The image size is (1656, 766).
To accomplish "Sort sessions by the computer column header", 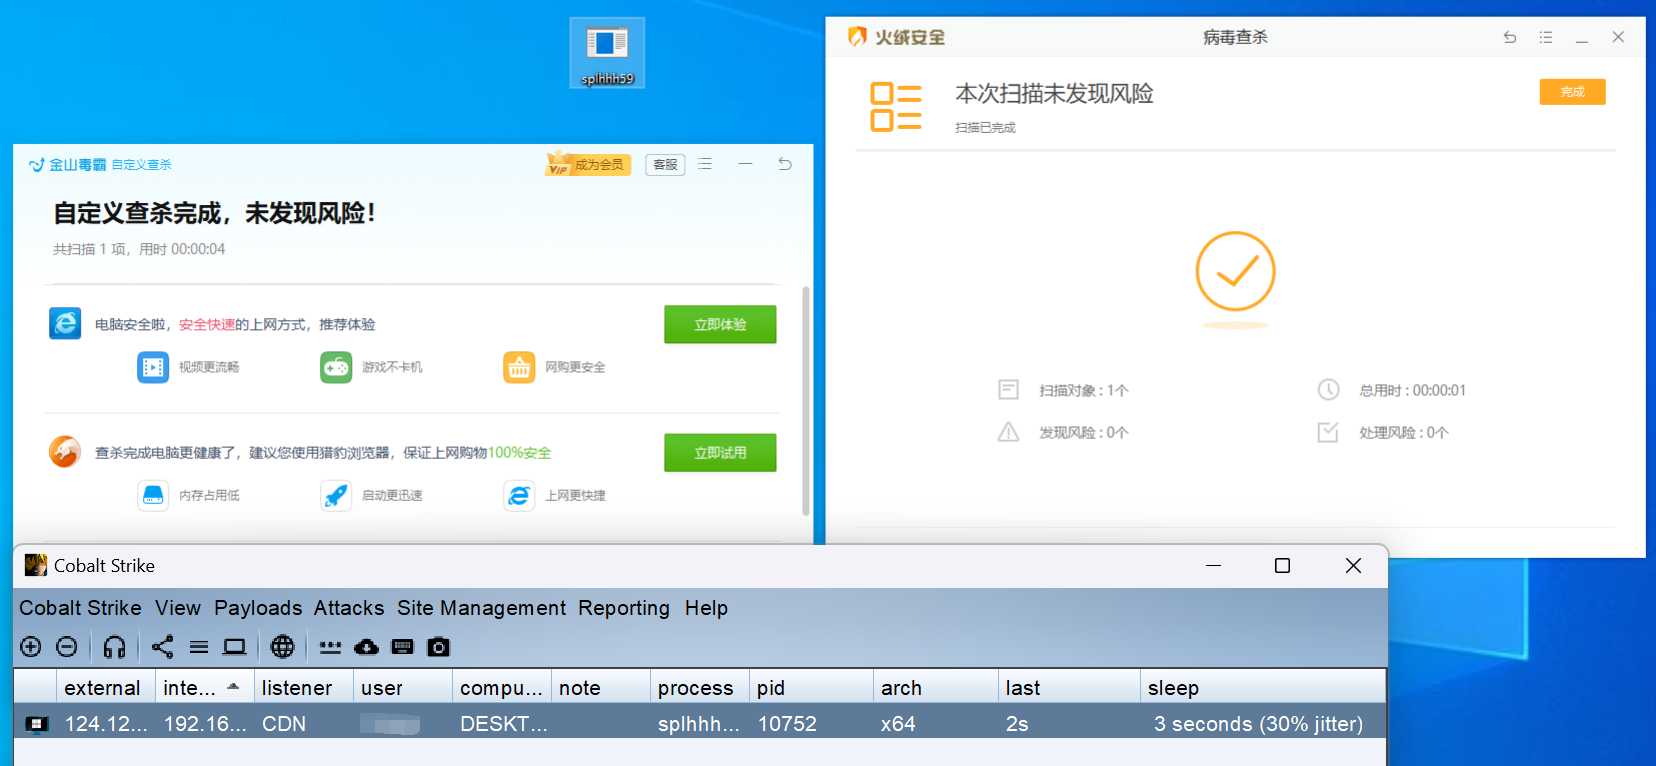I will tap(501, 688).
